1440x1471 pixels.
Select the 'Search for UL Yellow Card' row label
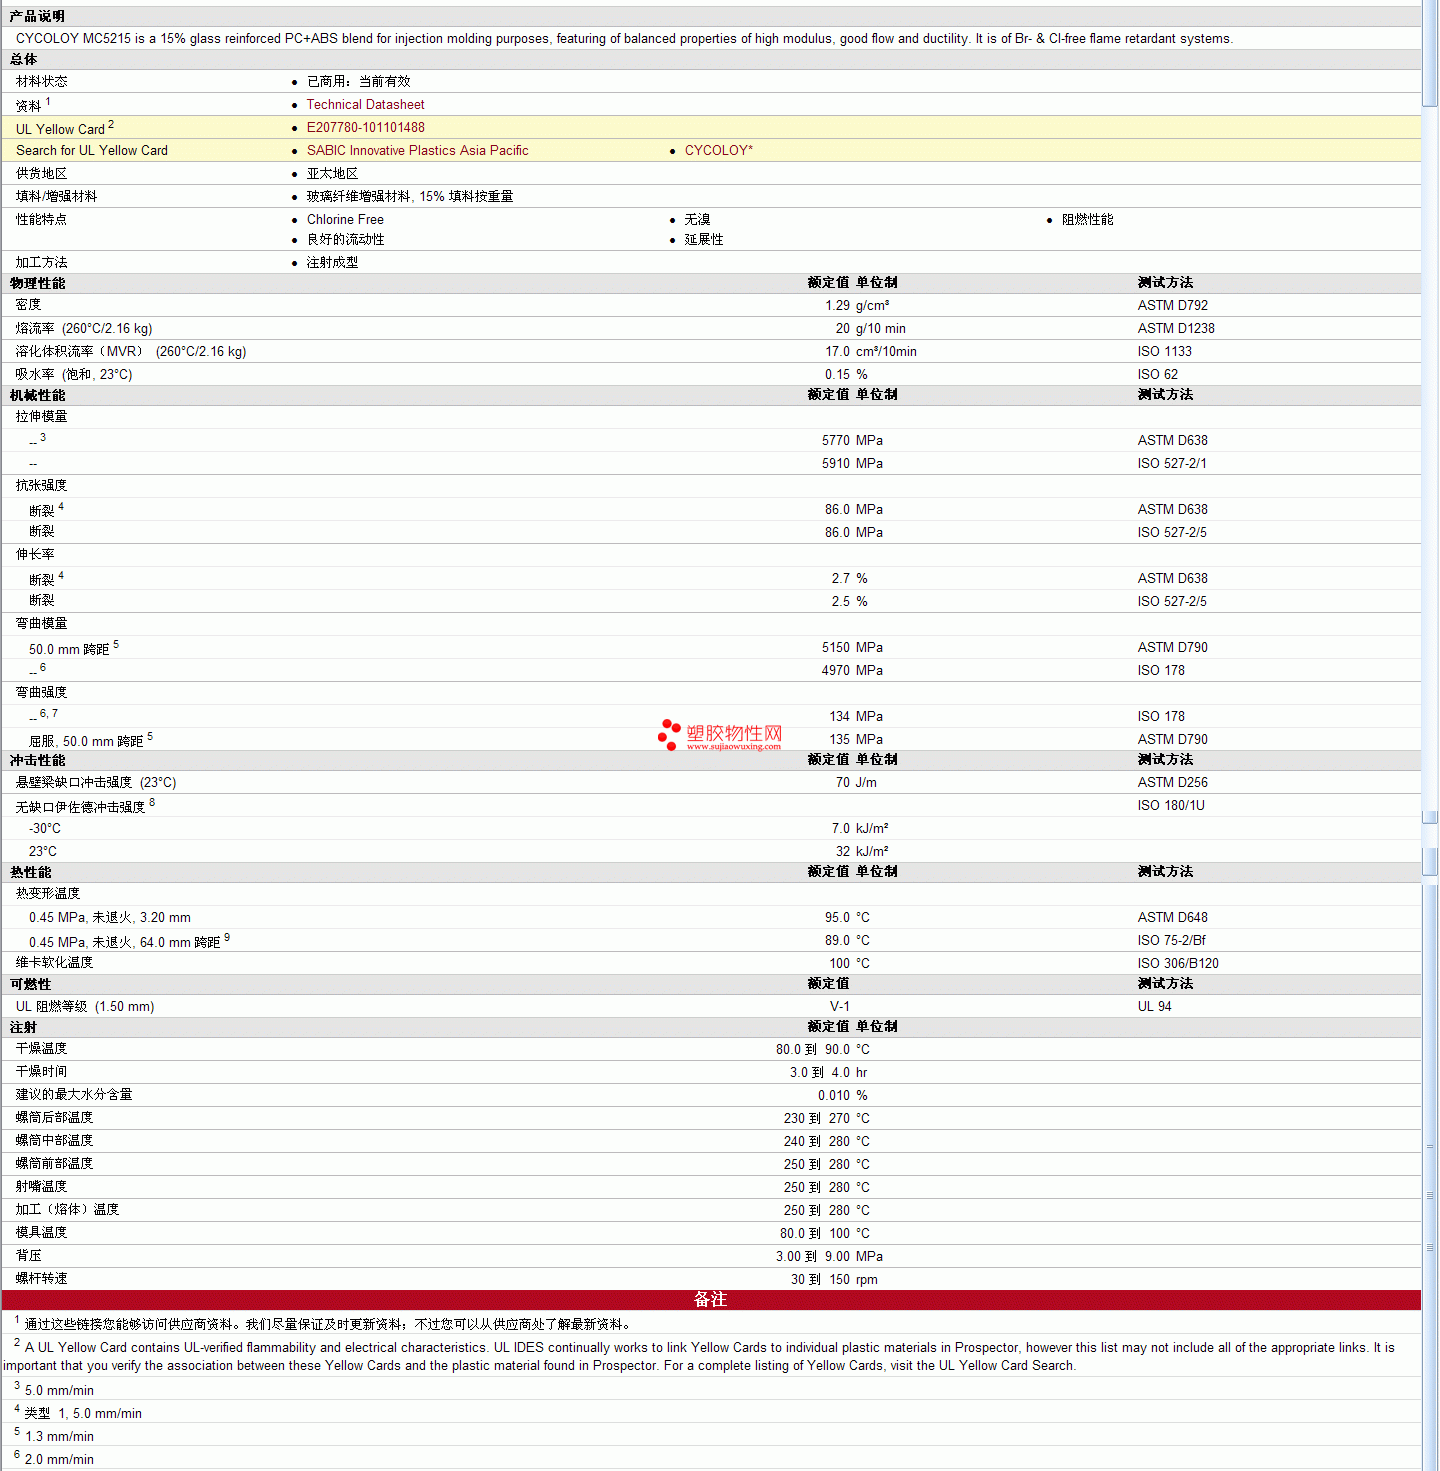point(92,150)
